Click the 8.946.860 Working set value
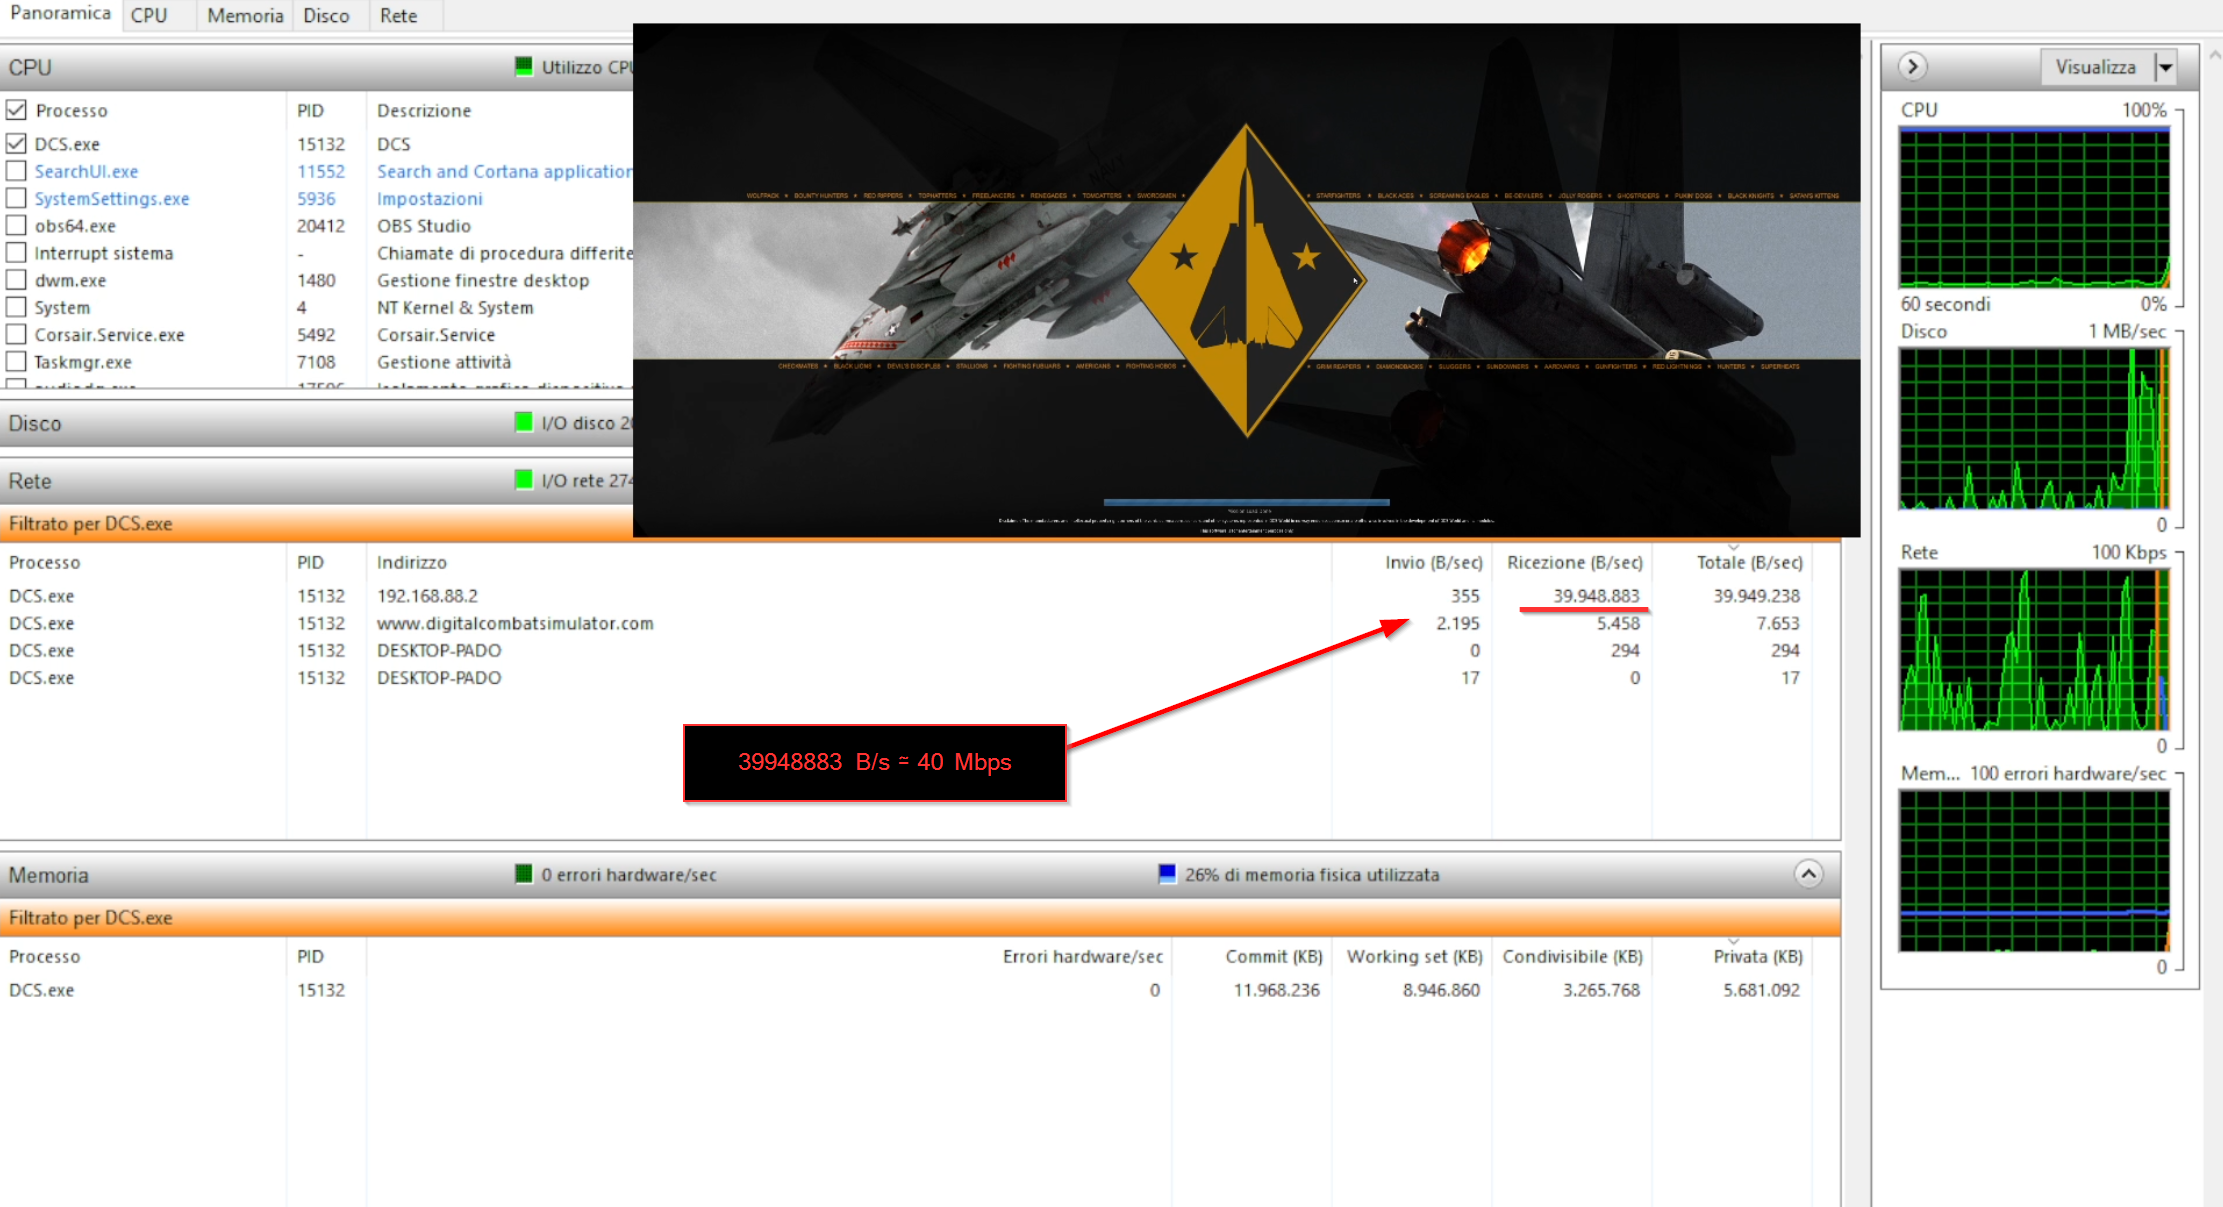The height and width of the screenshot is (1207, 2223). click(x=1441, y=990)
